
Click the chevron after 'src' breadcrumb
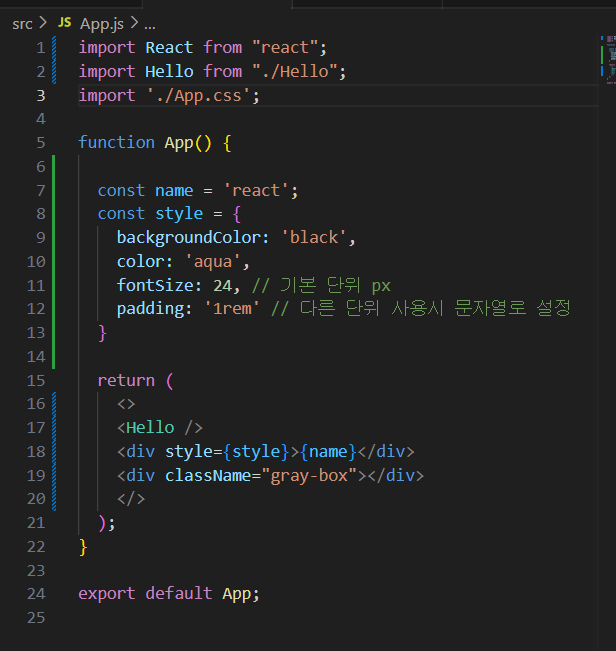click(x=42, y=23)
